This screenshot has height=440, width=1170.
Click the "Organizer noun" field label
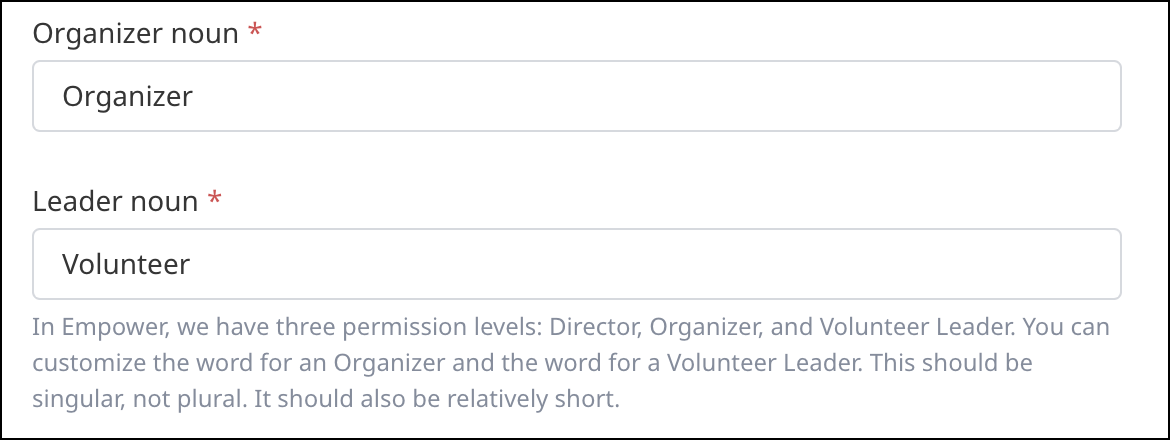pos(135,34)
